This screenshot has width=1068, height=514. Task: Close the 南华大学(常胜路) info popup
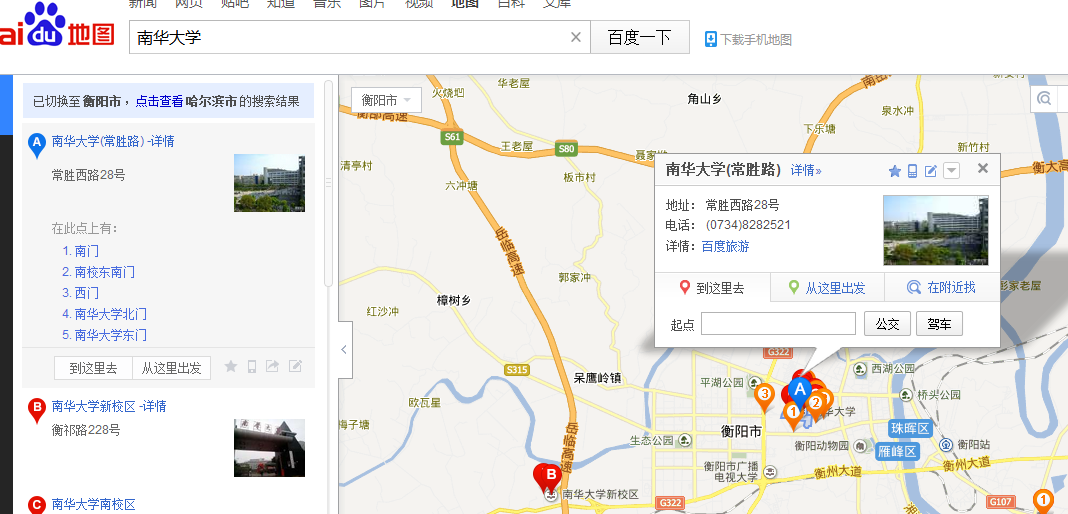tap(982, 168)
